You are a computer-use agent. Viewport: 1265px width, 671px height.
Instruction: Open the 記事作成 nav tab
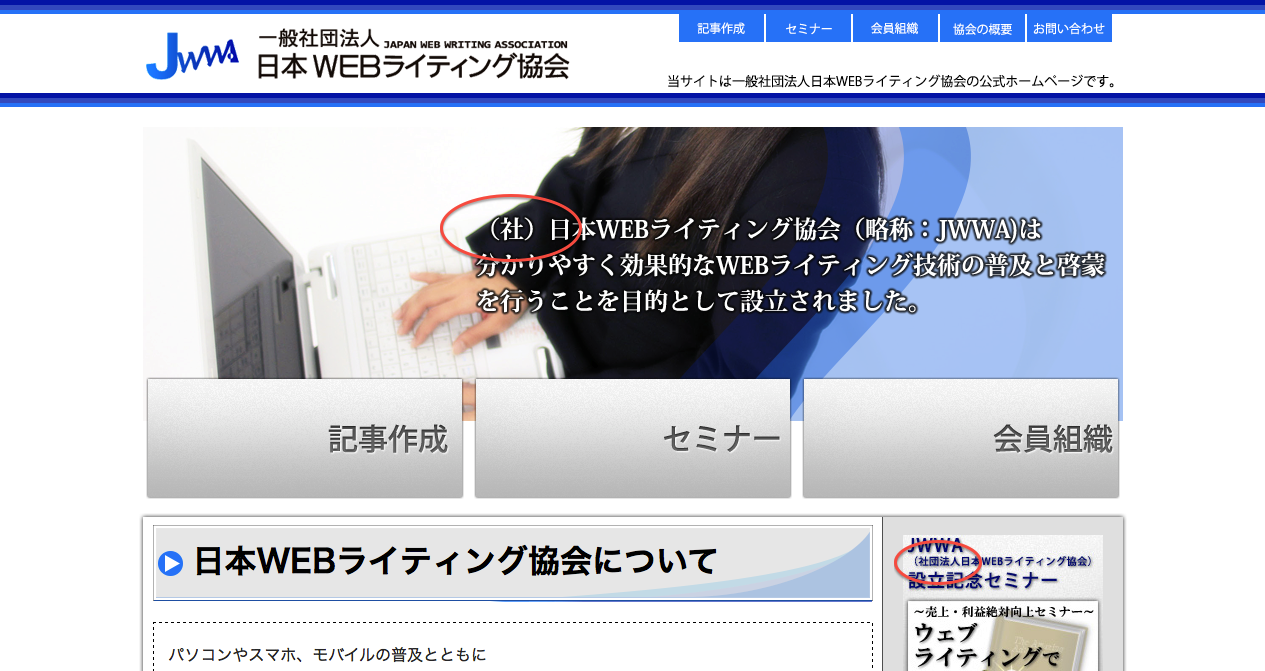coord(721,28)
